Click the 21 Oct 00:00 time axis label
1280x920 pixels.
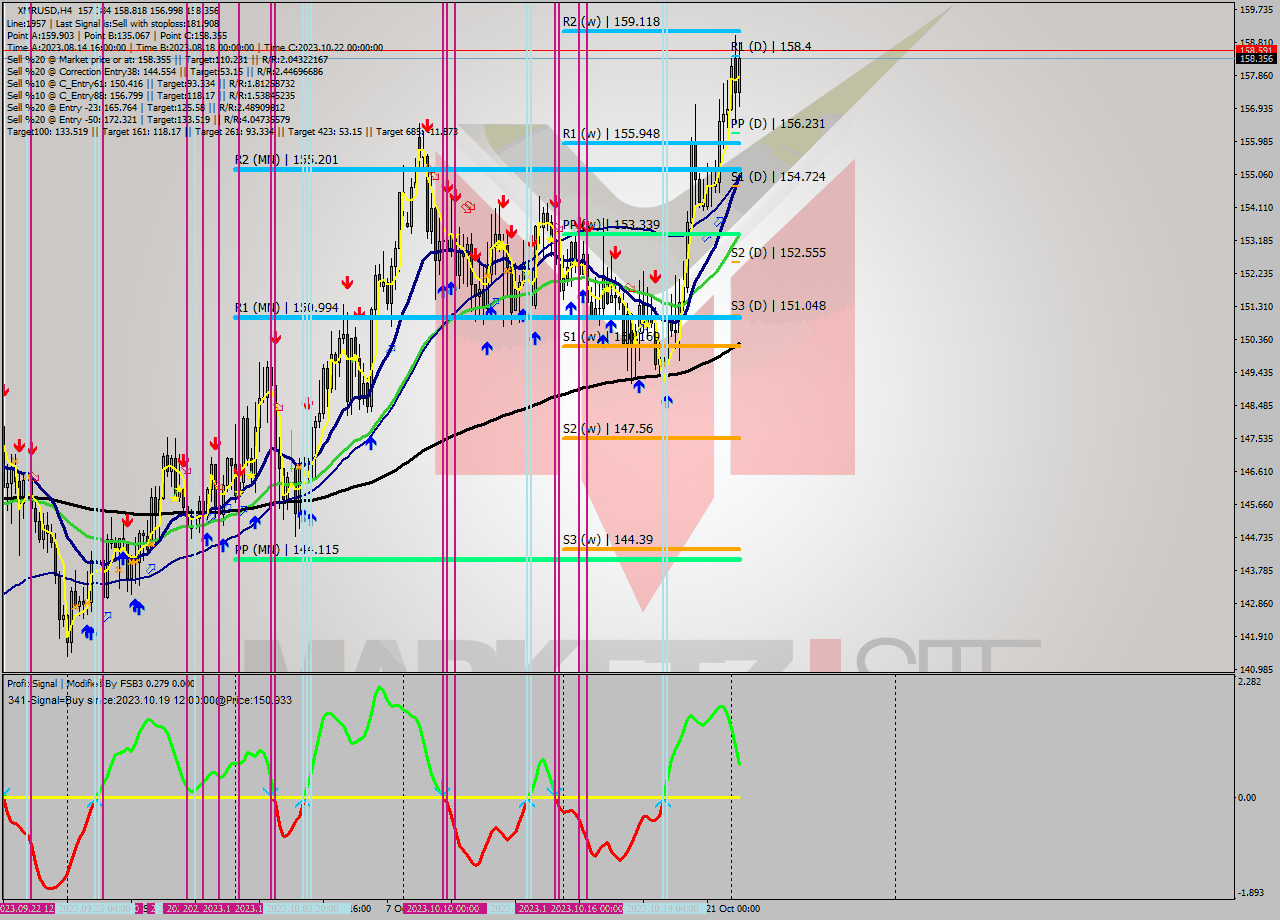pyautogui.click(x=732, y=909)
